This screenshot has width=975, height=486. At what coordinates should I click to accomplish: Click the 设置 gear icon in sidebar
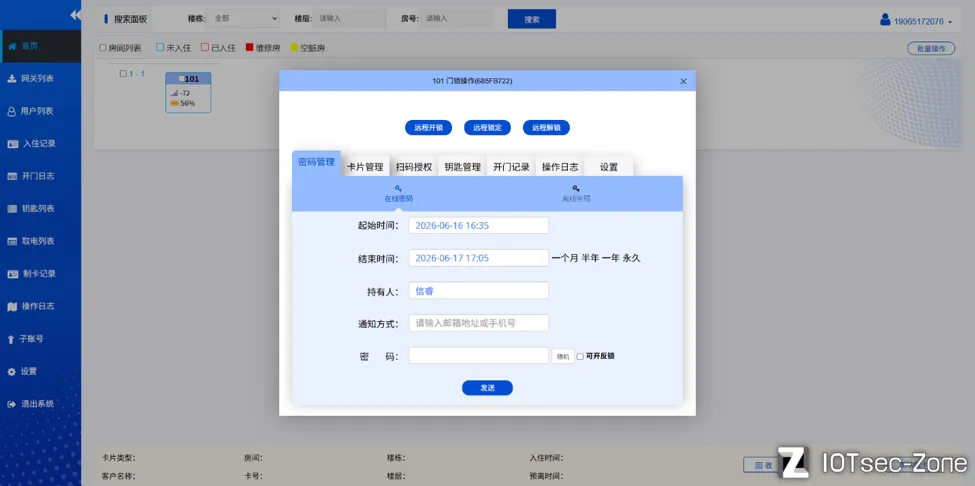(x=11, y=371)
